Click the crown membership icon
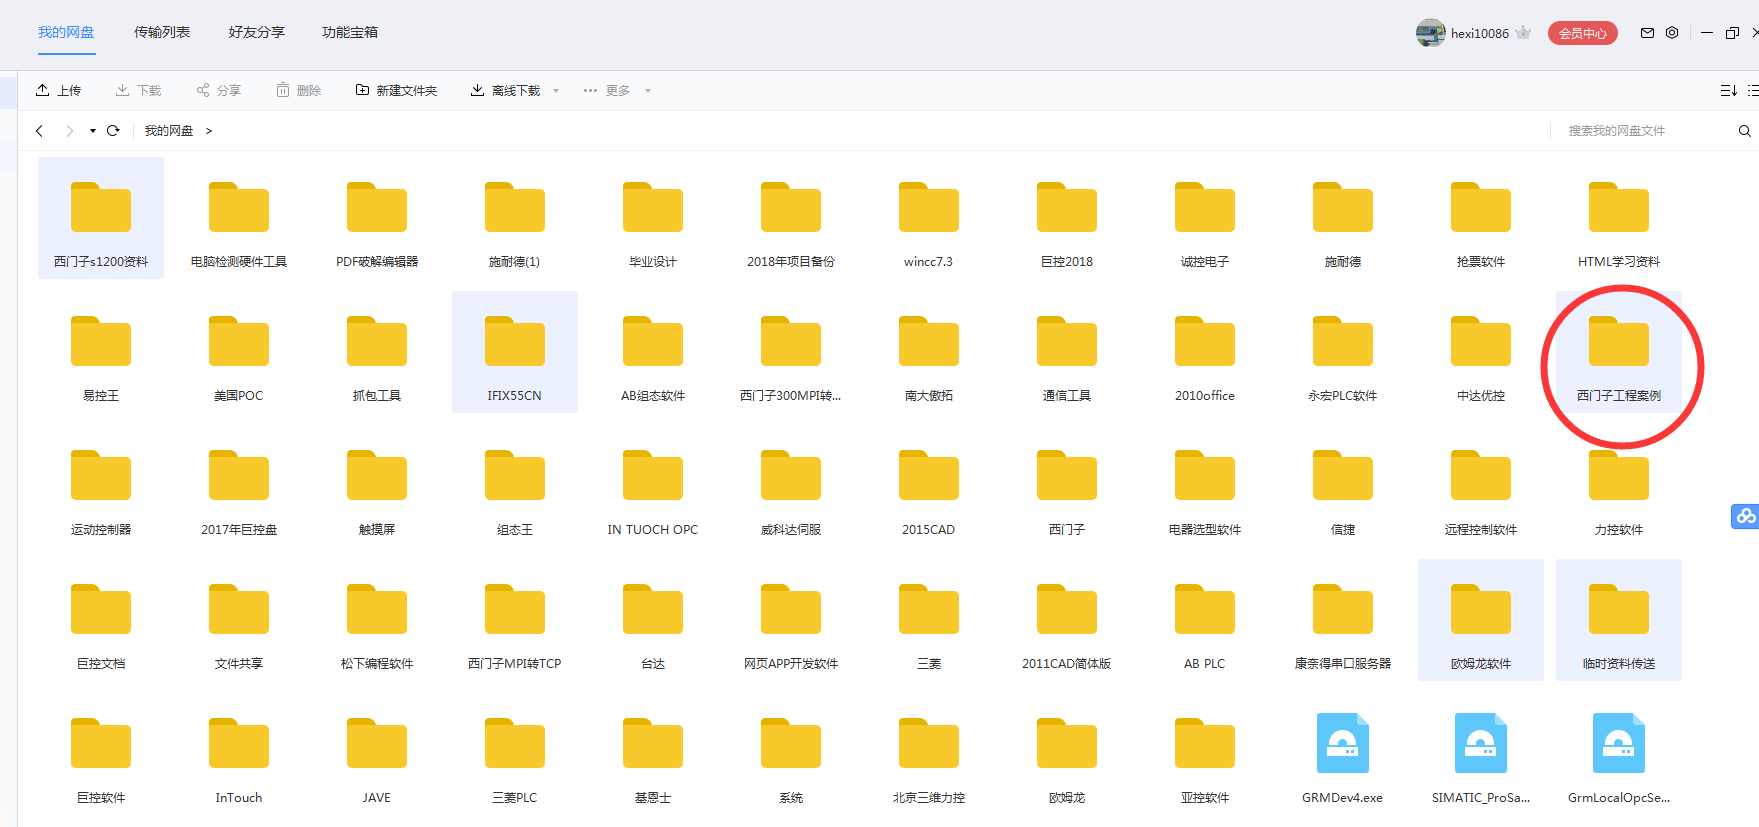 click(x=1523, y=32)
